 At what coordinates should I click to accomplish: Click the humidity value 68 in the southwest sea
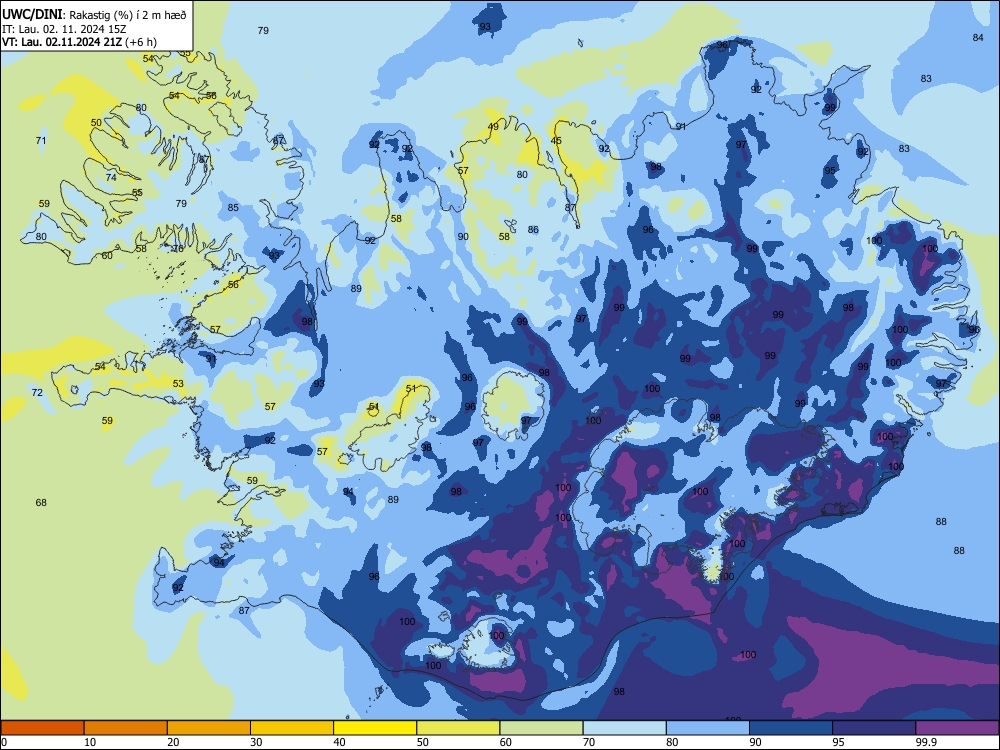coord(41,503)
